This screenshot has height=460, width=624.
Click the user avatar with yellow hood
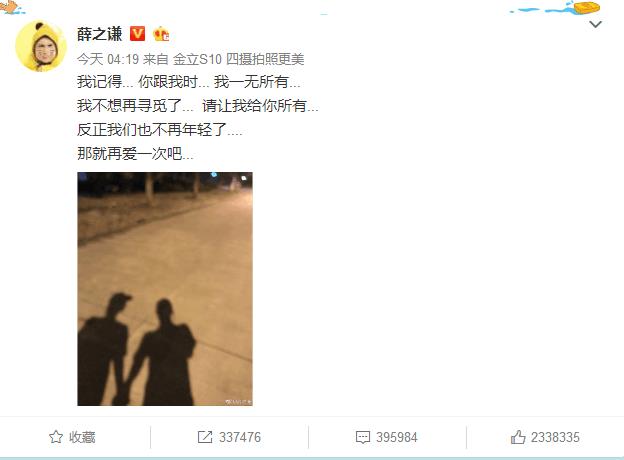pos(41,46)
